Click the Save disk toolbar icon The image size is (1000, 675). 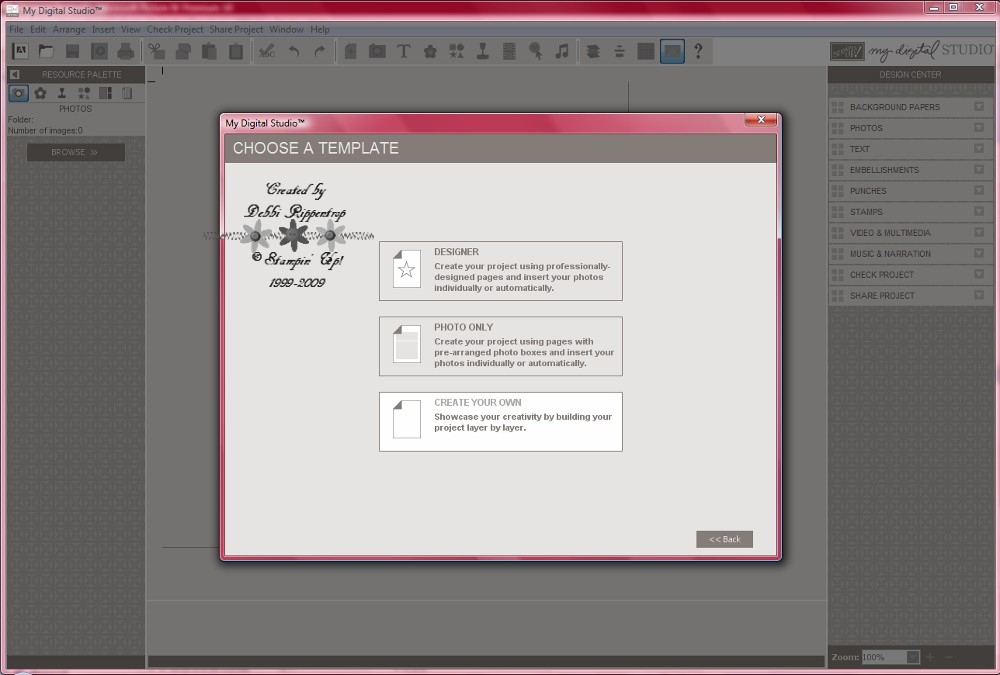point(72,51)
